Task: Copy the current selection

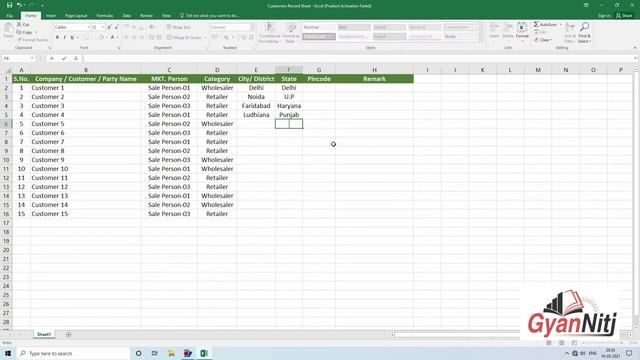Action: click(24, 32)
